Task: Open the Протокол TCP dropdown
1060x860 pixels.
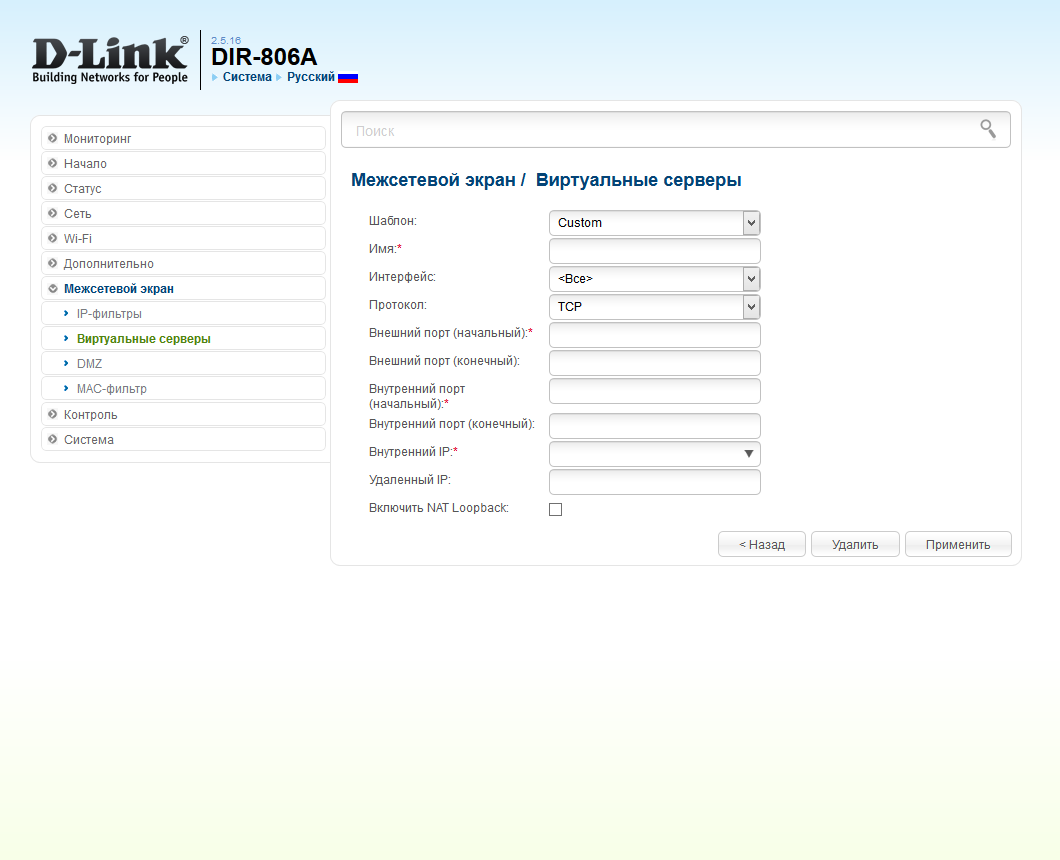Action: click(x=654, y=307)
